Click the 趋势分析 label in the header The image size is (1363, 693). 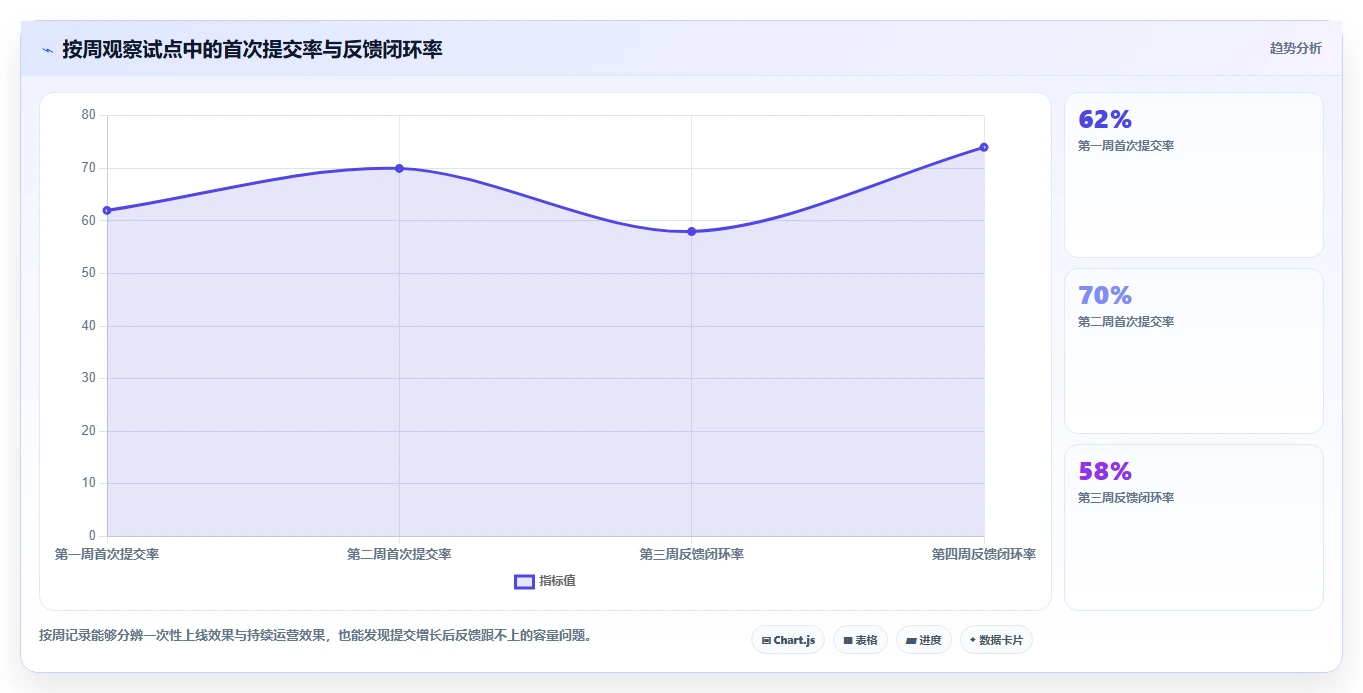(x=1295, y=48)
